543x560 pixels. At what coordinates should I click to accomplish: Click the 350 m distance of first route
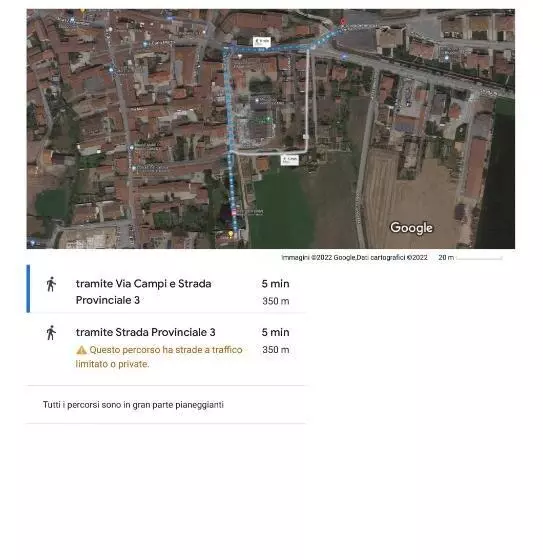point(275,301)
